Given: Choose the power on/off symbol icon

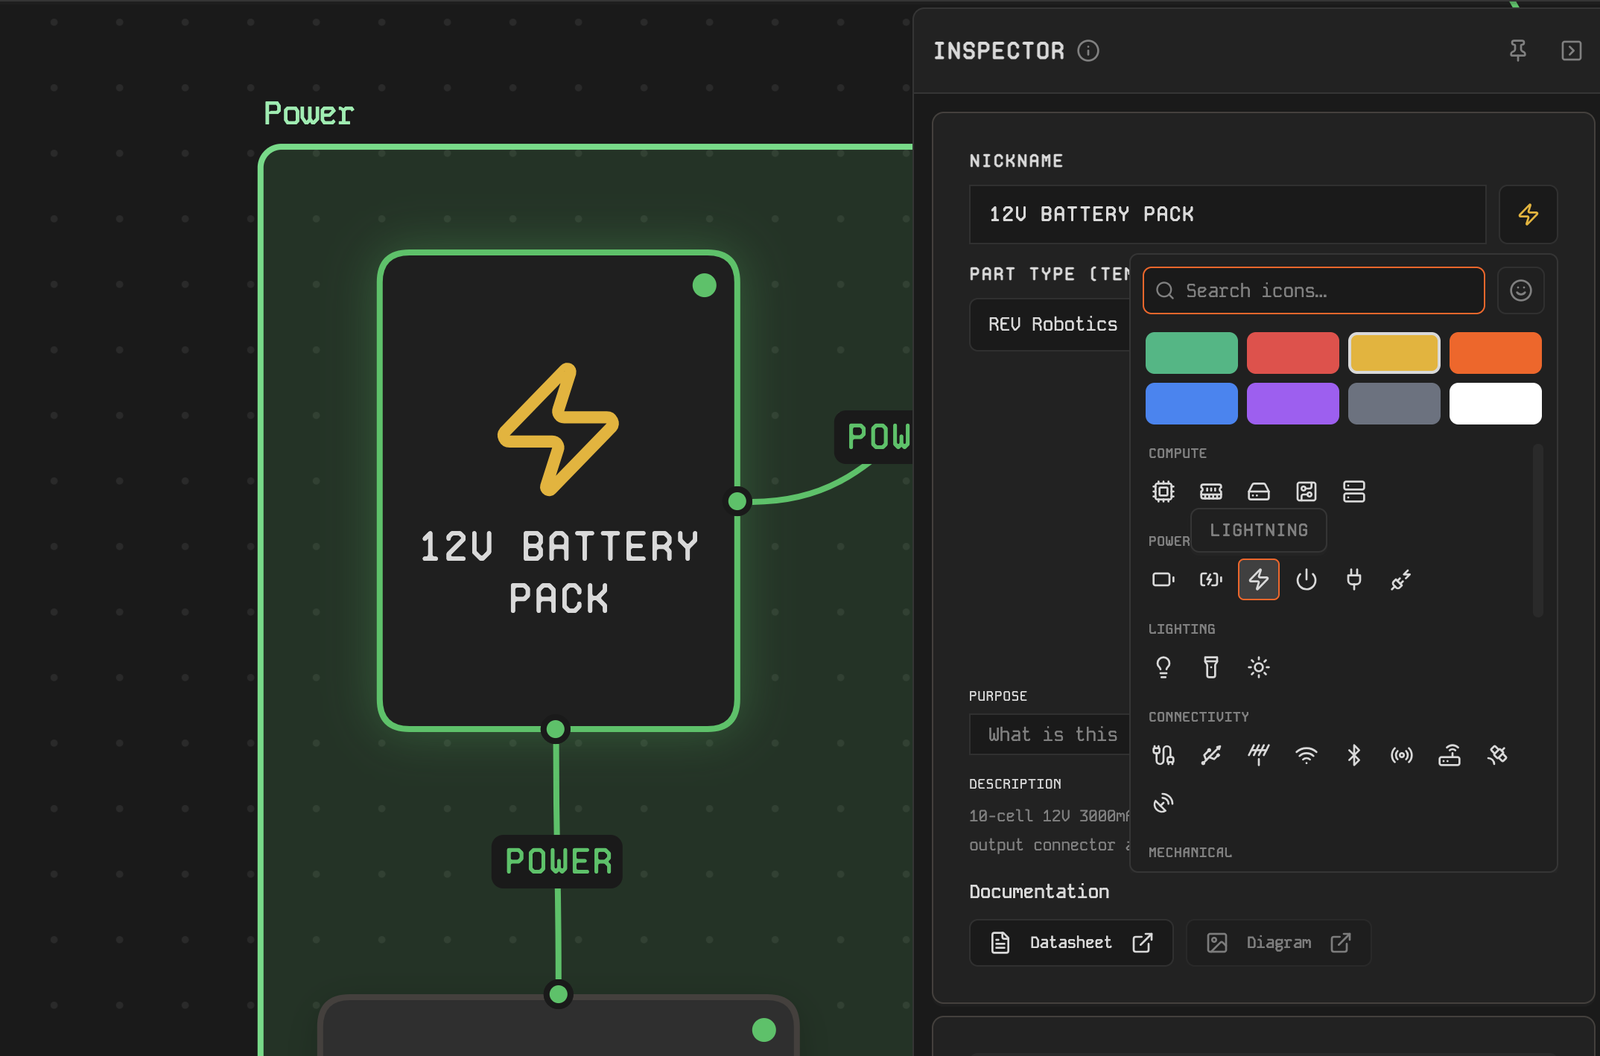Looking at the screenshot, I should click(x=1306, y=579).
